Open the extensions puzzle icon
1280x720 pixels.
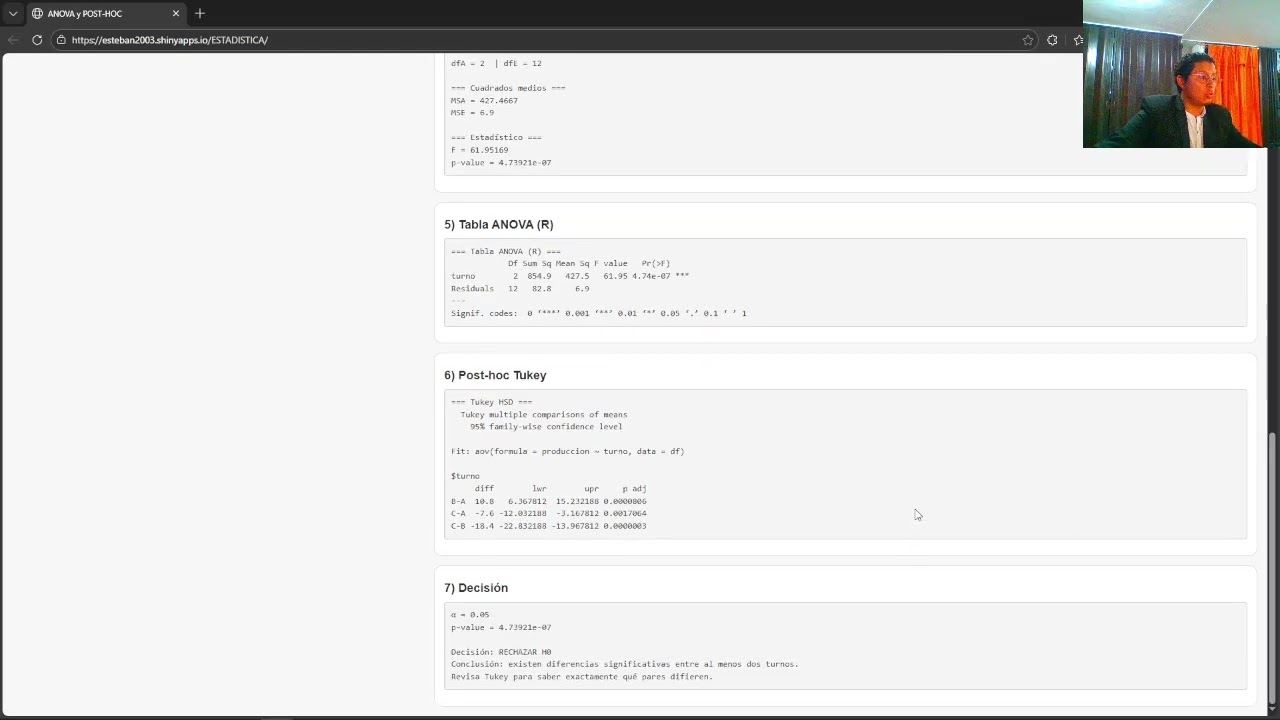tap(1052, 40)
